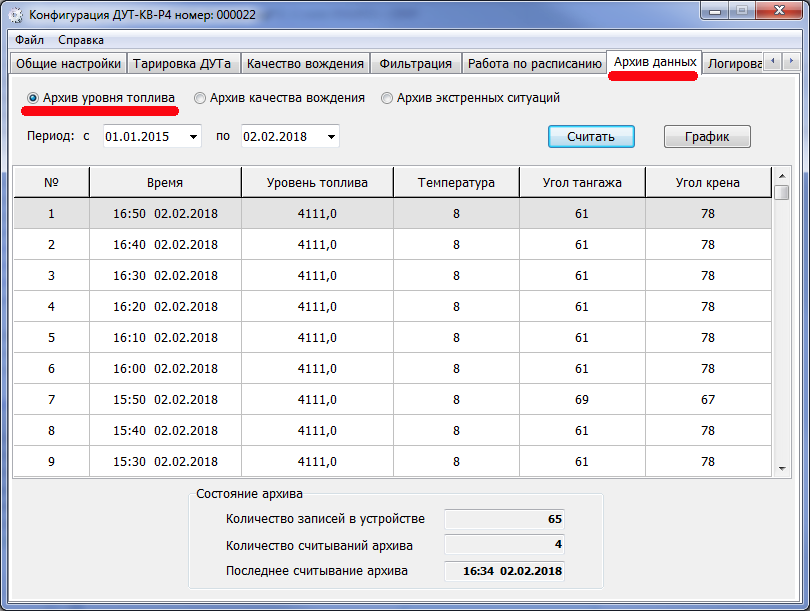Switch to the Качество вождения tab
This screenshot has height=611, width=810.
point(305,64)
